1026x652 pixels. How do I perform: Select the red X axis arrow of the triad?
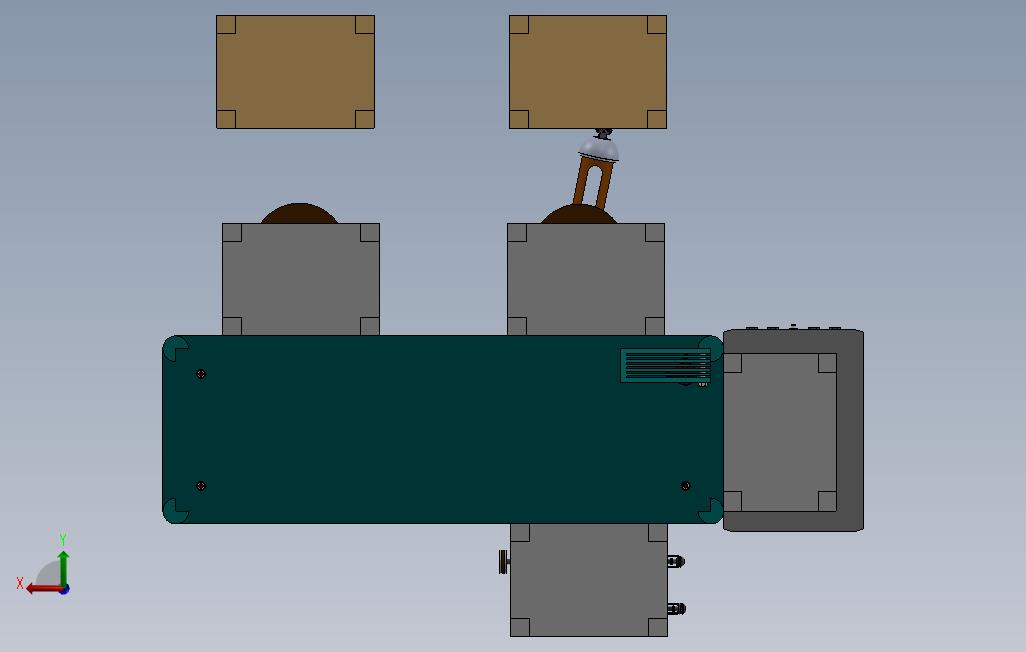point(43,589)
